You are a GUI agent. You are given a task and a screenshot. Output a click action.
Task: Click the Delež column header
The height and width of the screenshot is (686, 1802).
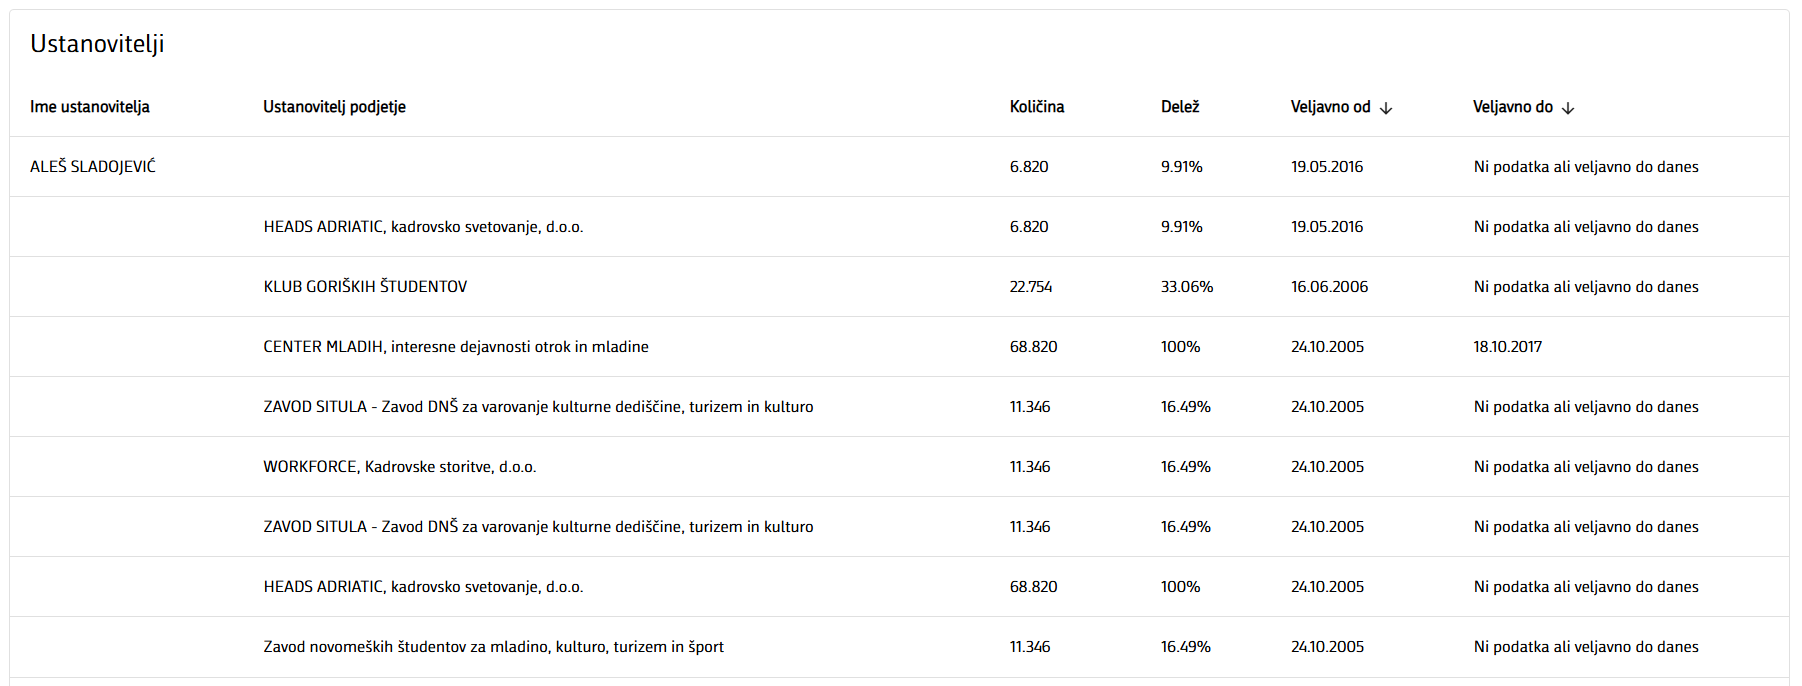pos(1180,107)
